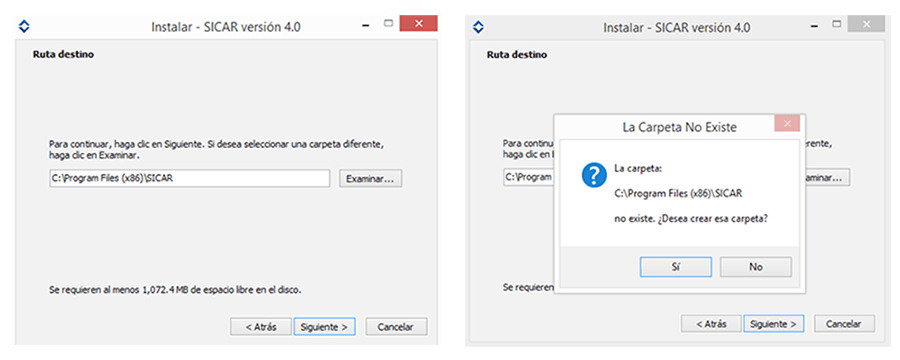Click Siguiente > in the left installer window
This screenshot has width=900, height=360.
point(324,327)
